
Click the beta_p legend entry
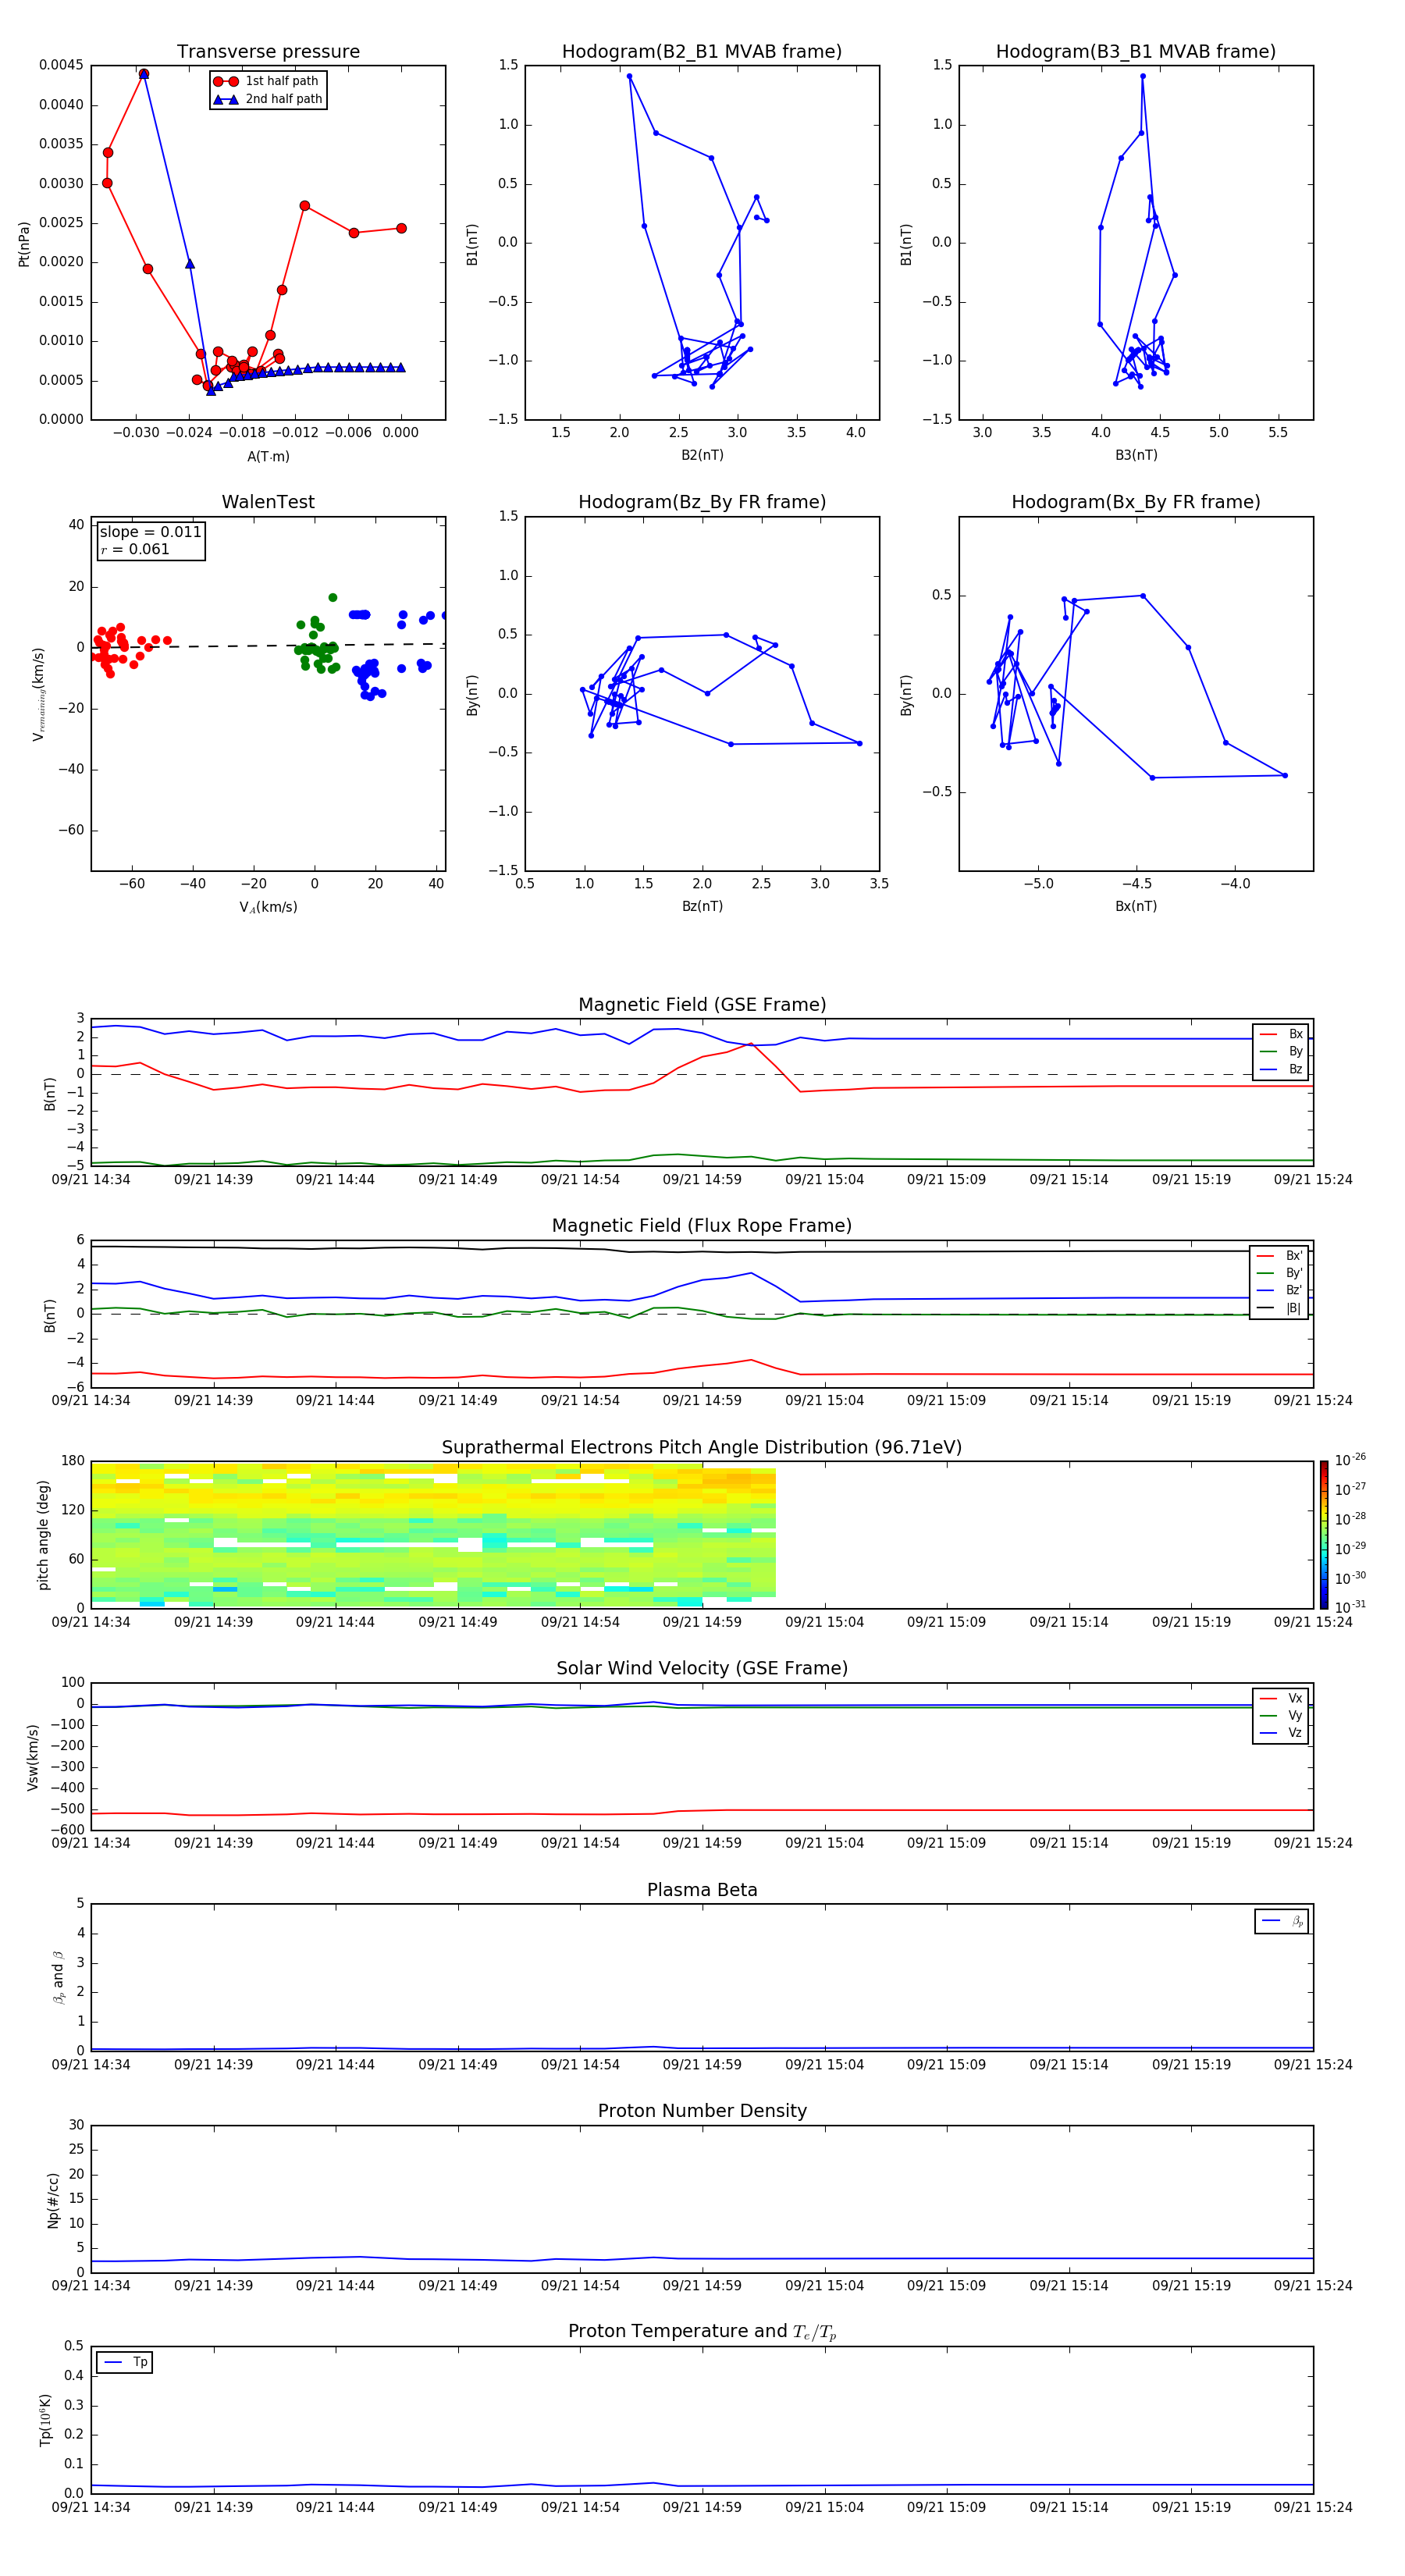pos(1283,1921)
